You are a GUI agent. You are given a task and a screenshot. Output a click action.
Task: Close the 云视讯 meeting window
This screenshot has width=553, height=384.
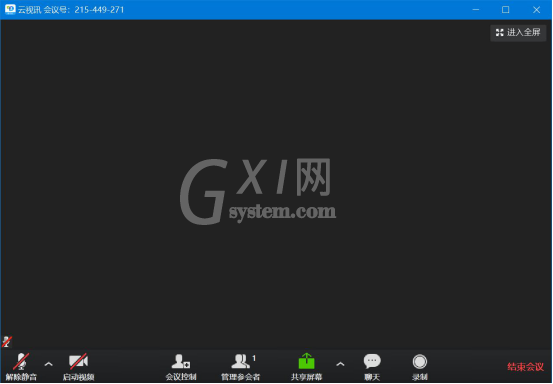[536, 10]
